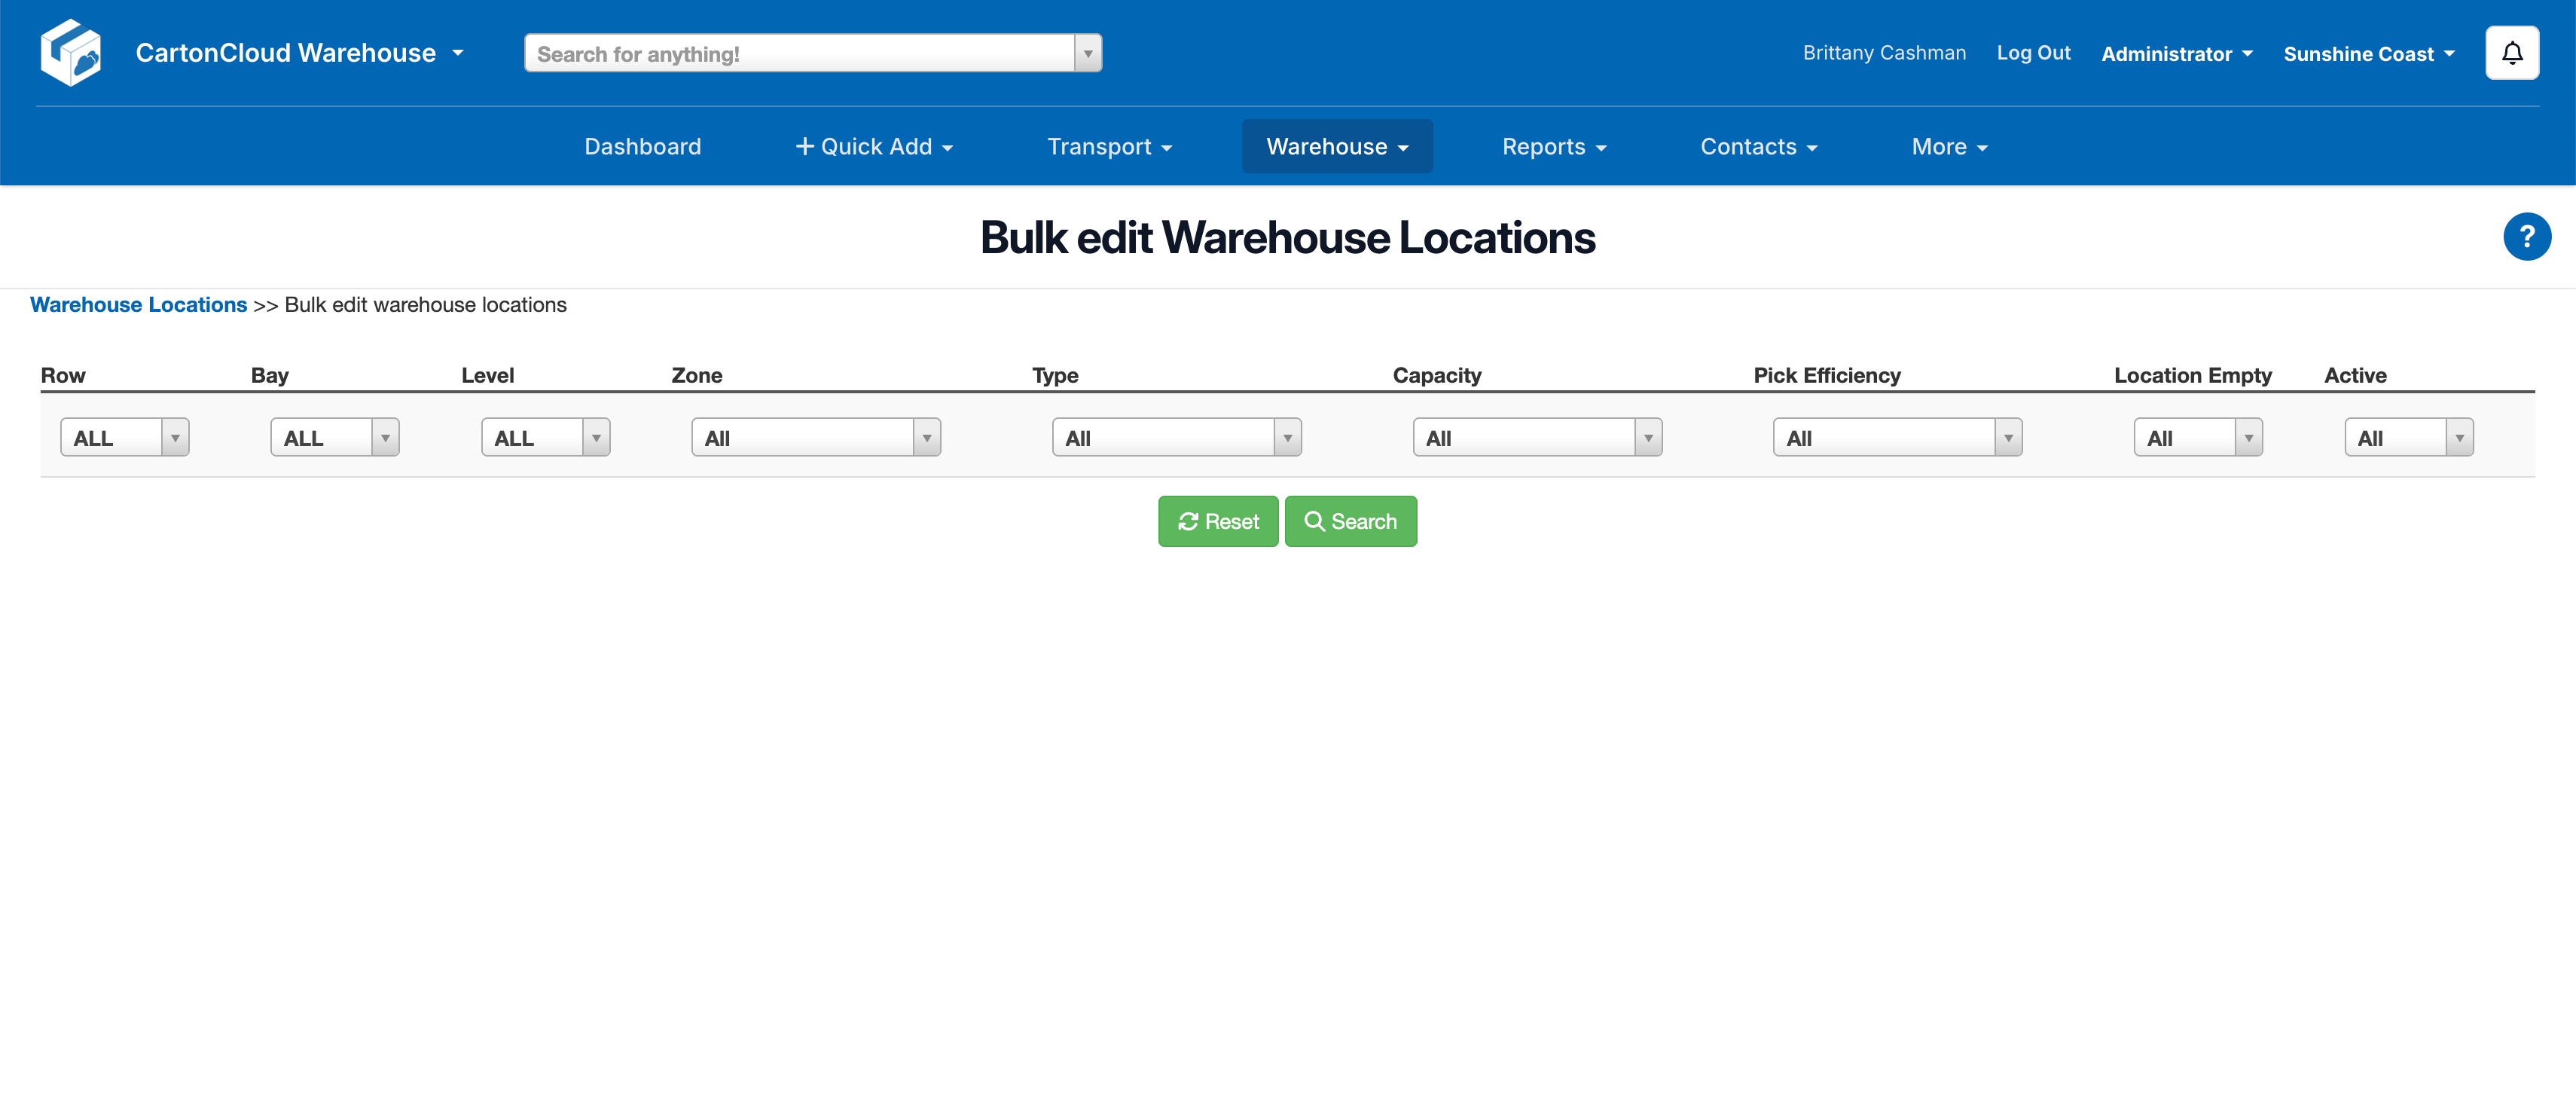Open the Quick Add menu
The height and width of the screenshot is (1112, 2576).
[x=874, y=147]
